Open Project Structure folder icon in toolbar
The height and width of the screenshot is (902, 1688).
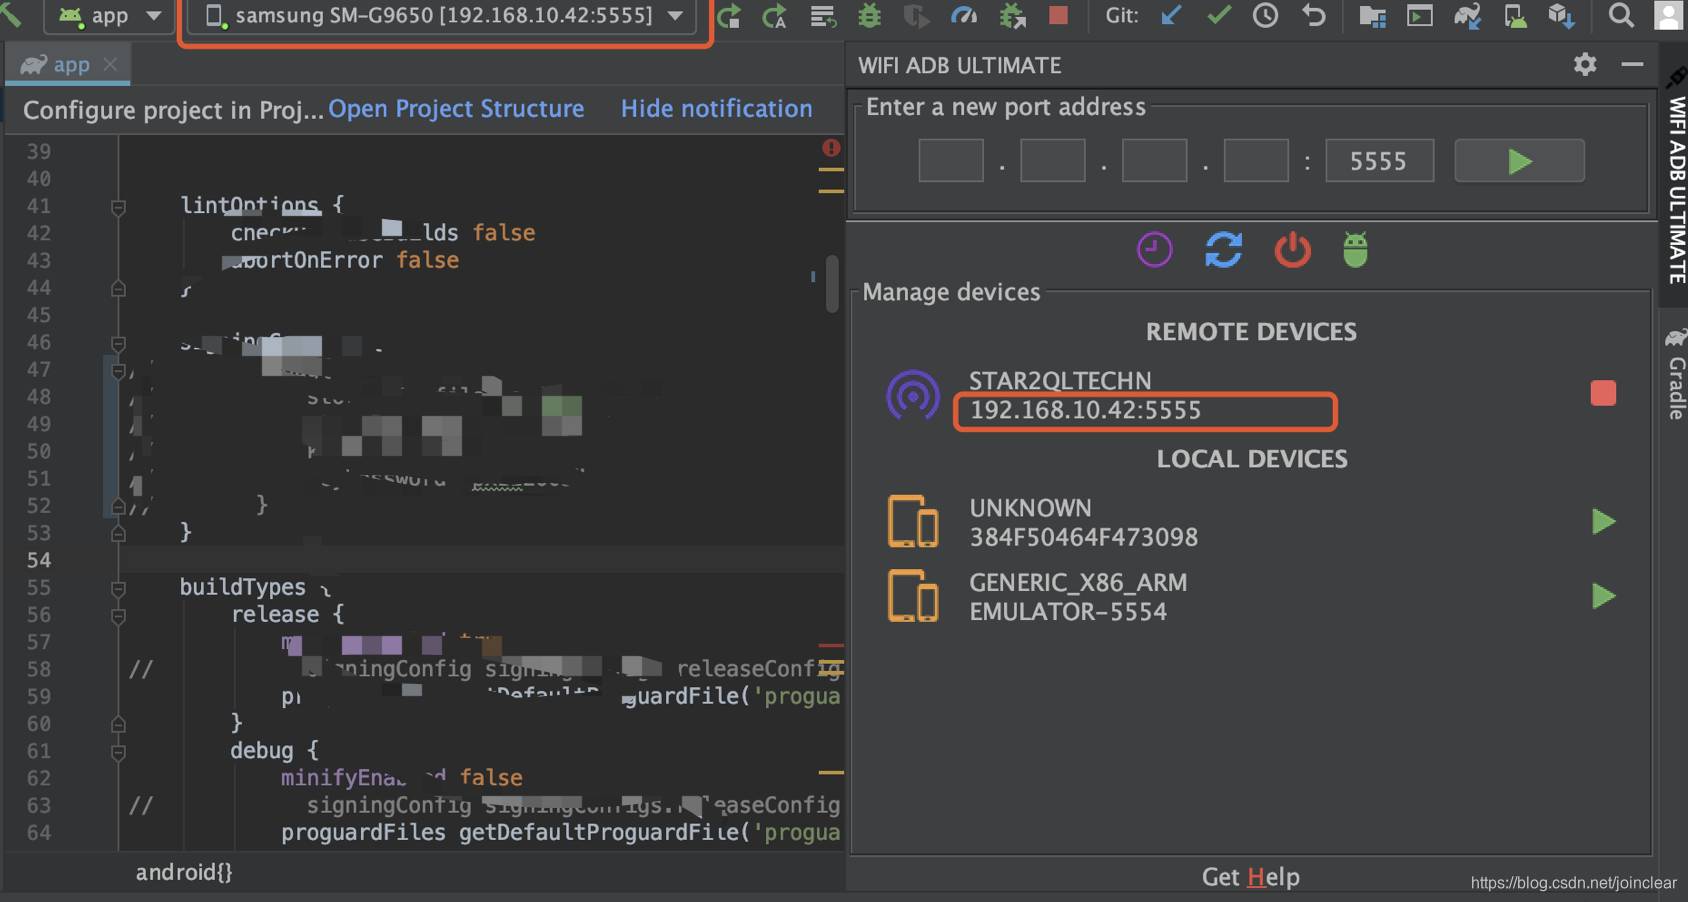click(x=1372, y=16)
